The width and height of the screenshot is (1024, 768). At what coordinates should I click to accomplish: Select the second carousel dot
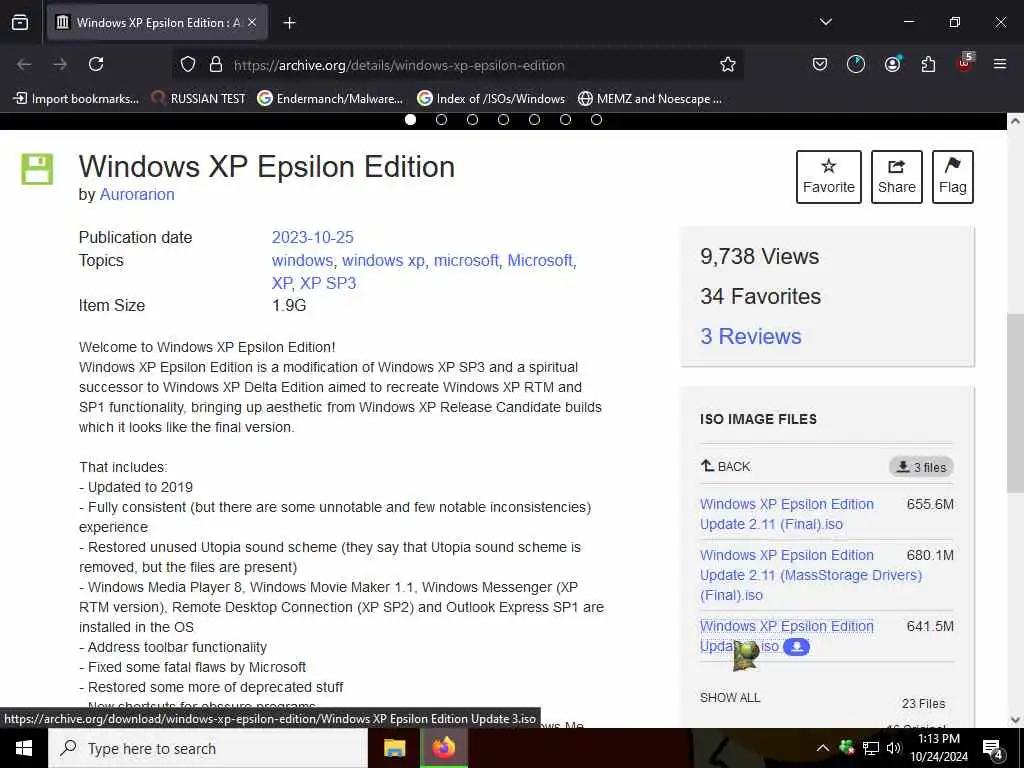[441, 120]
